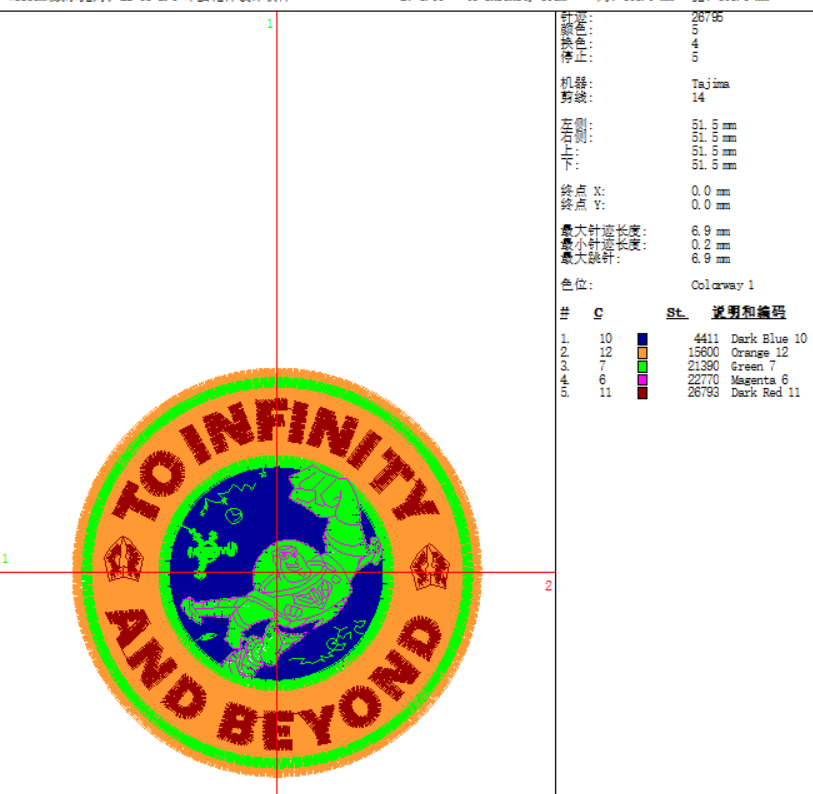Click stitch count 22770 in the Magenta row
The height and width of the screenshot is (794, 813).
[703, 380]
